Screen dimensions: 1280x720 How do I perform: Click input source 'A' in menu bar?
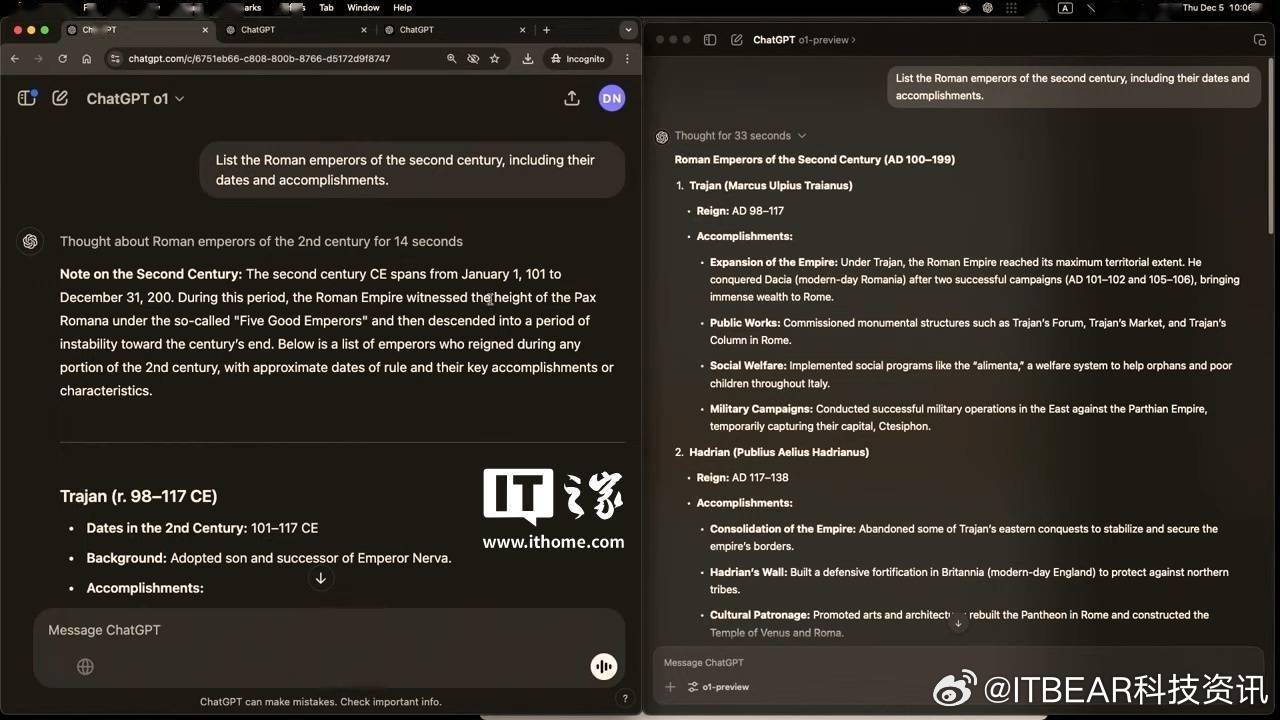click(1065, 7)
